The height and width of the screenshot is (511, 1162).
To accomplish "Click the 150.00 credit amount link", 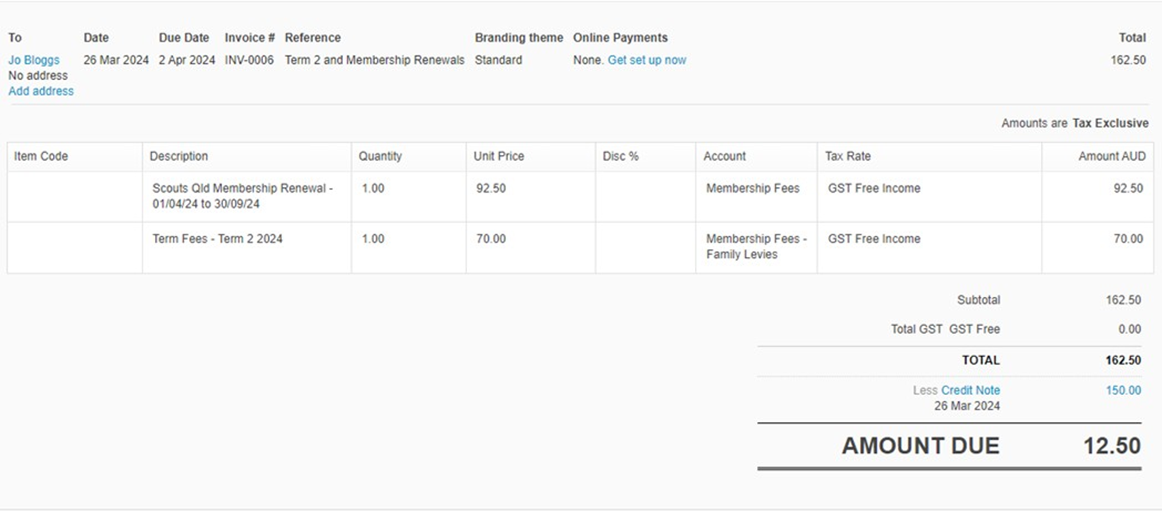I will 1123,390.
